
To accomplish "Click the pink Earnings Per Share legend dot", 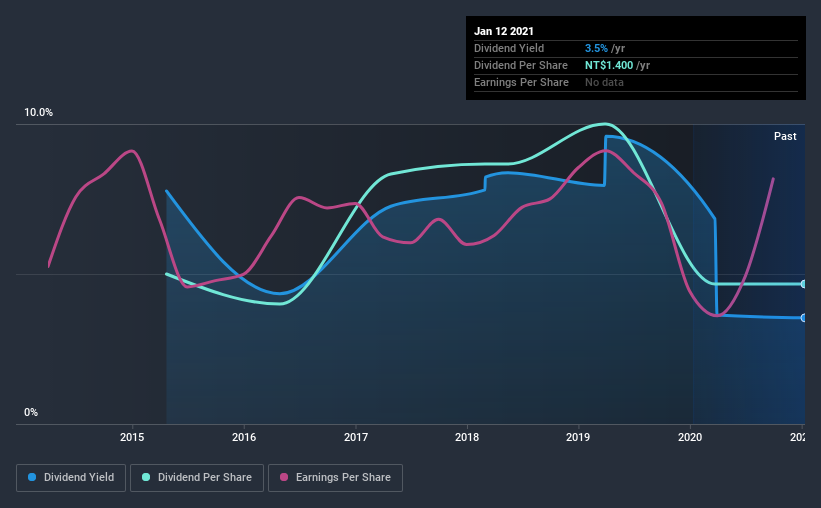I will click(x=284, y=477).
